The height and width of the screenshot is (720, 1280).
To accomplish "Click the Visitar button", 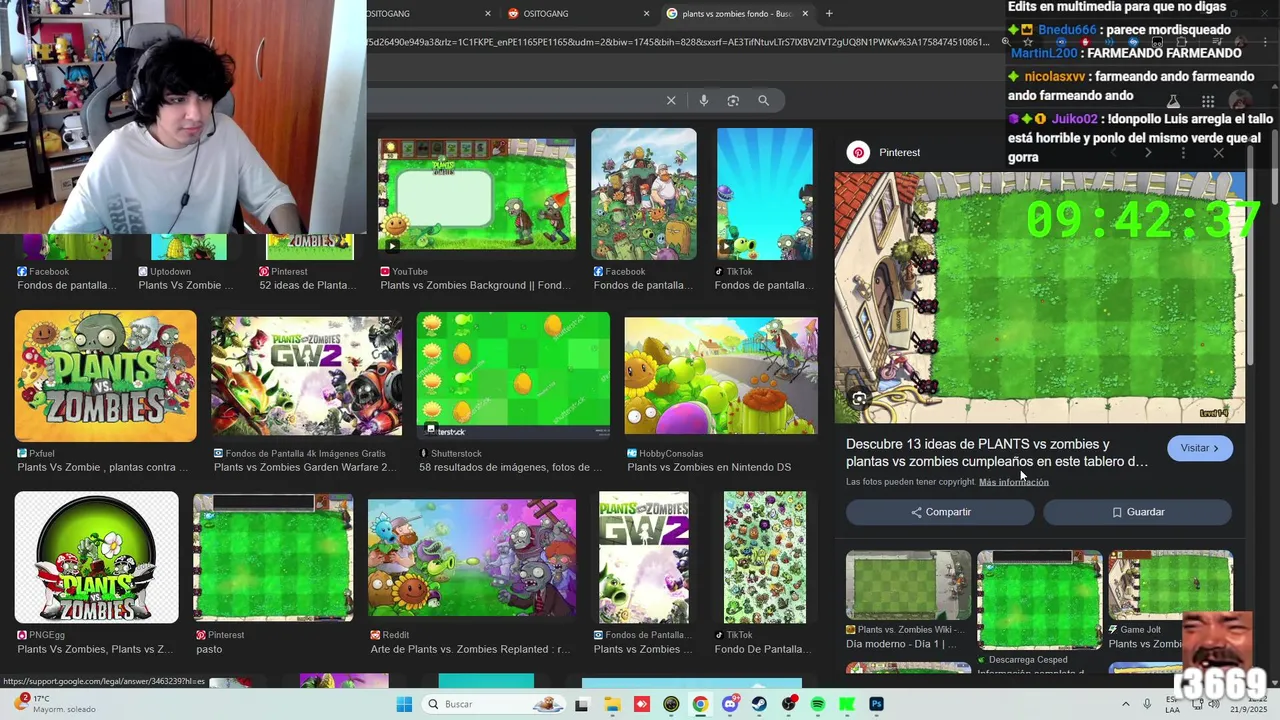I will (1199, 448).
